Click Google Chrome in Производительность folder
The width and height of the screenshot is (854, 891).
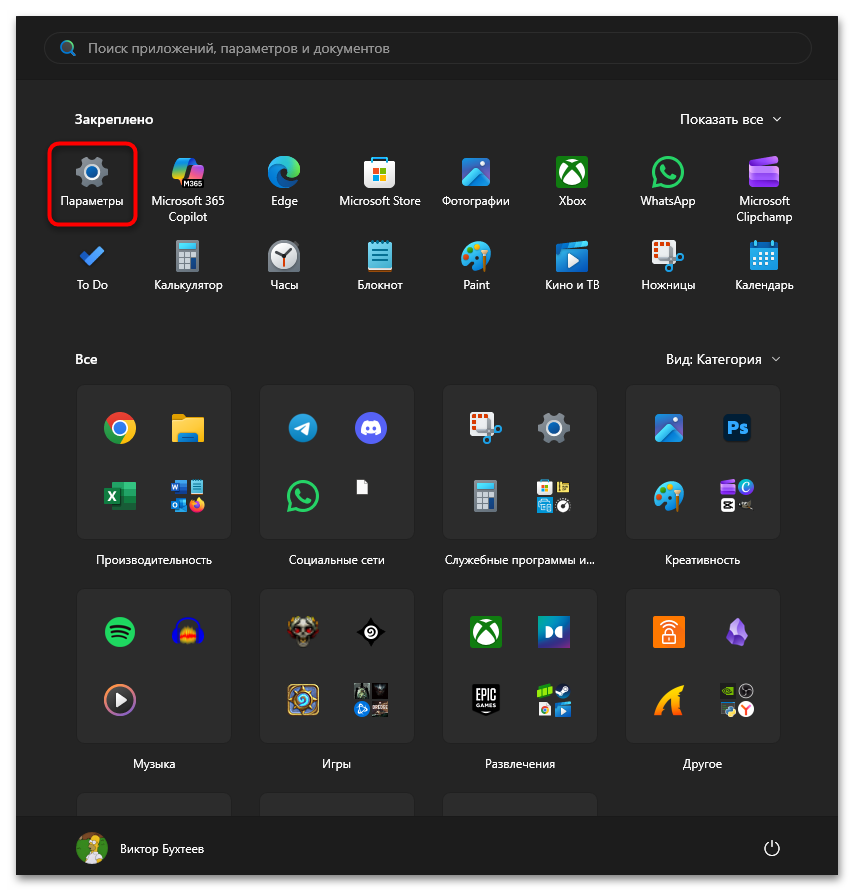coord(120,429)
